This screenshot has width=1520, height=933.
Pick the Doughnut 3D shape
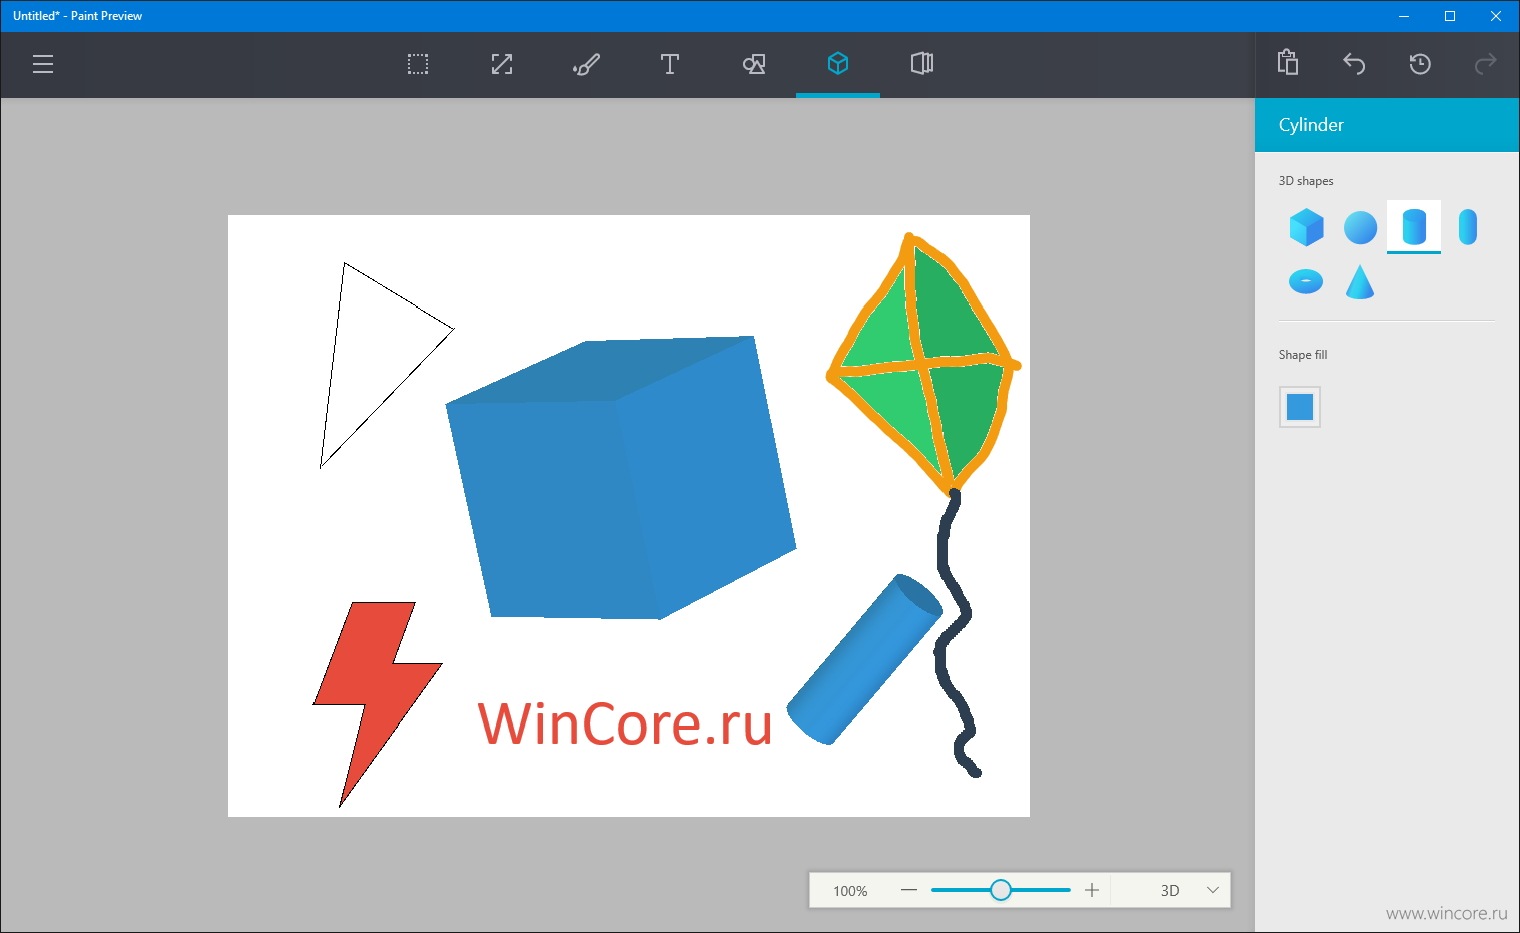point(1306,281)
